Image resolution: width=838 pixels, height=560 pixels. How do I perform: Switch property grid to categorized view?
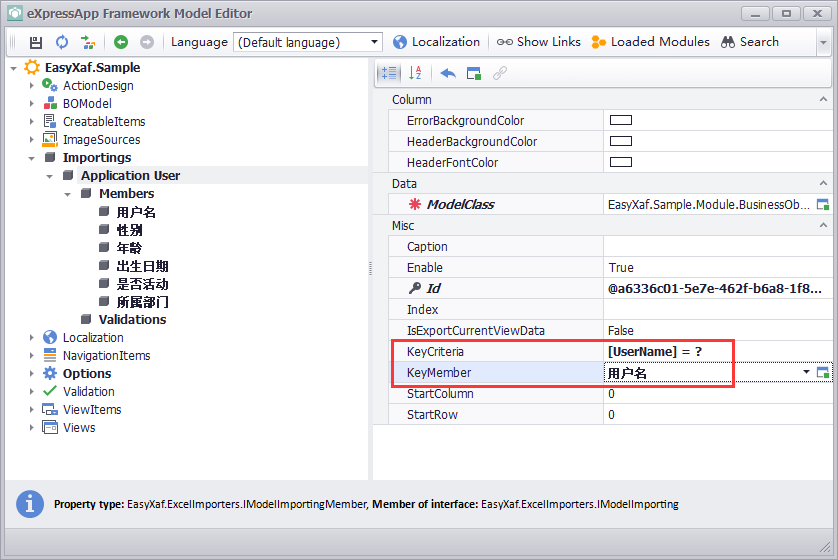tap(388, 73)
